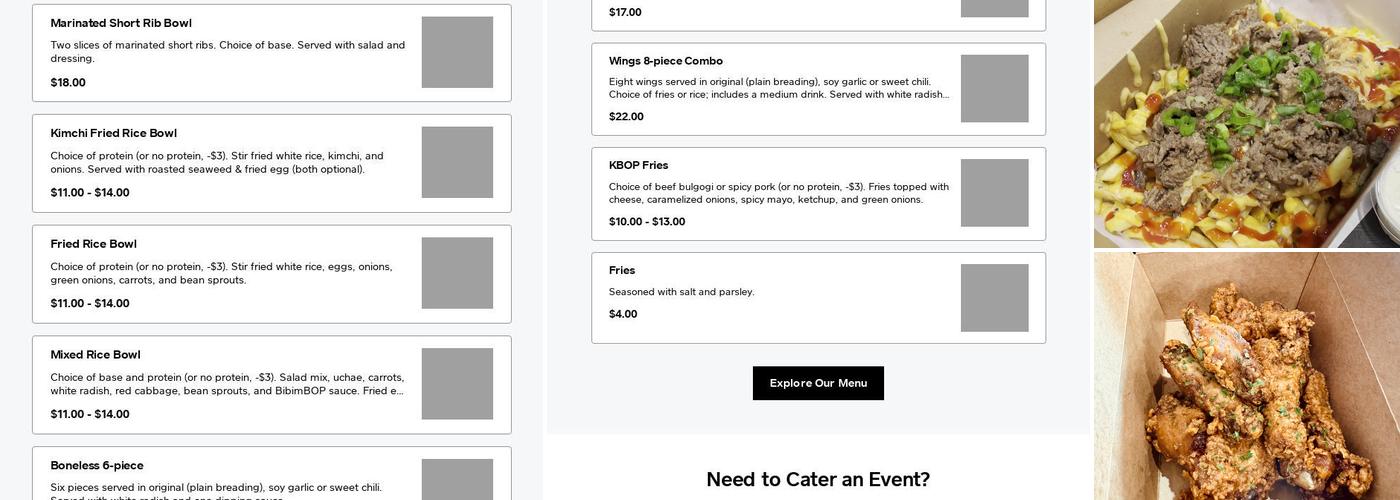Viewport: 1400px width, 500px height.
Task: View Marinated Short Rib Bowl thumbnail image
Action: [x=457, y=52]
